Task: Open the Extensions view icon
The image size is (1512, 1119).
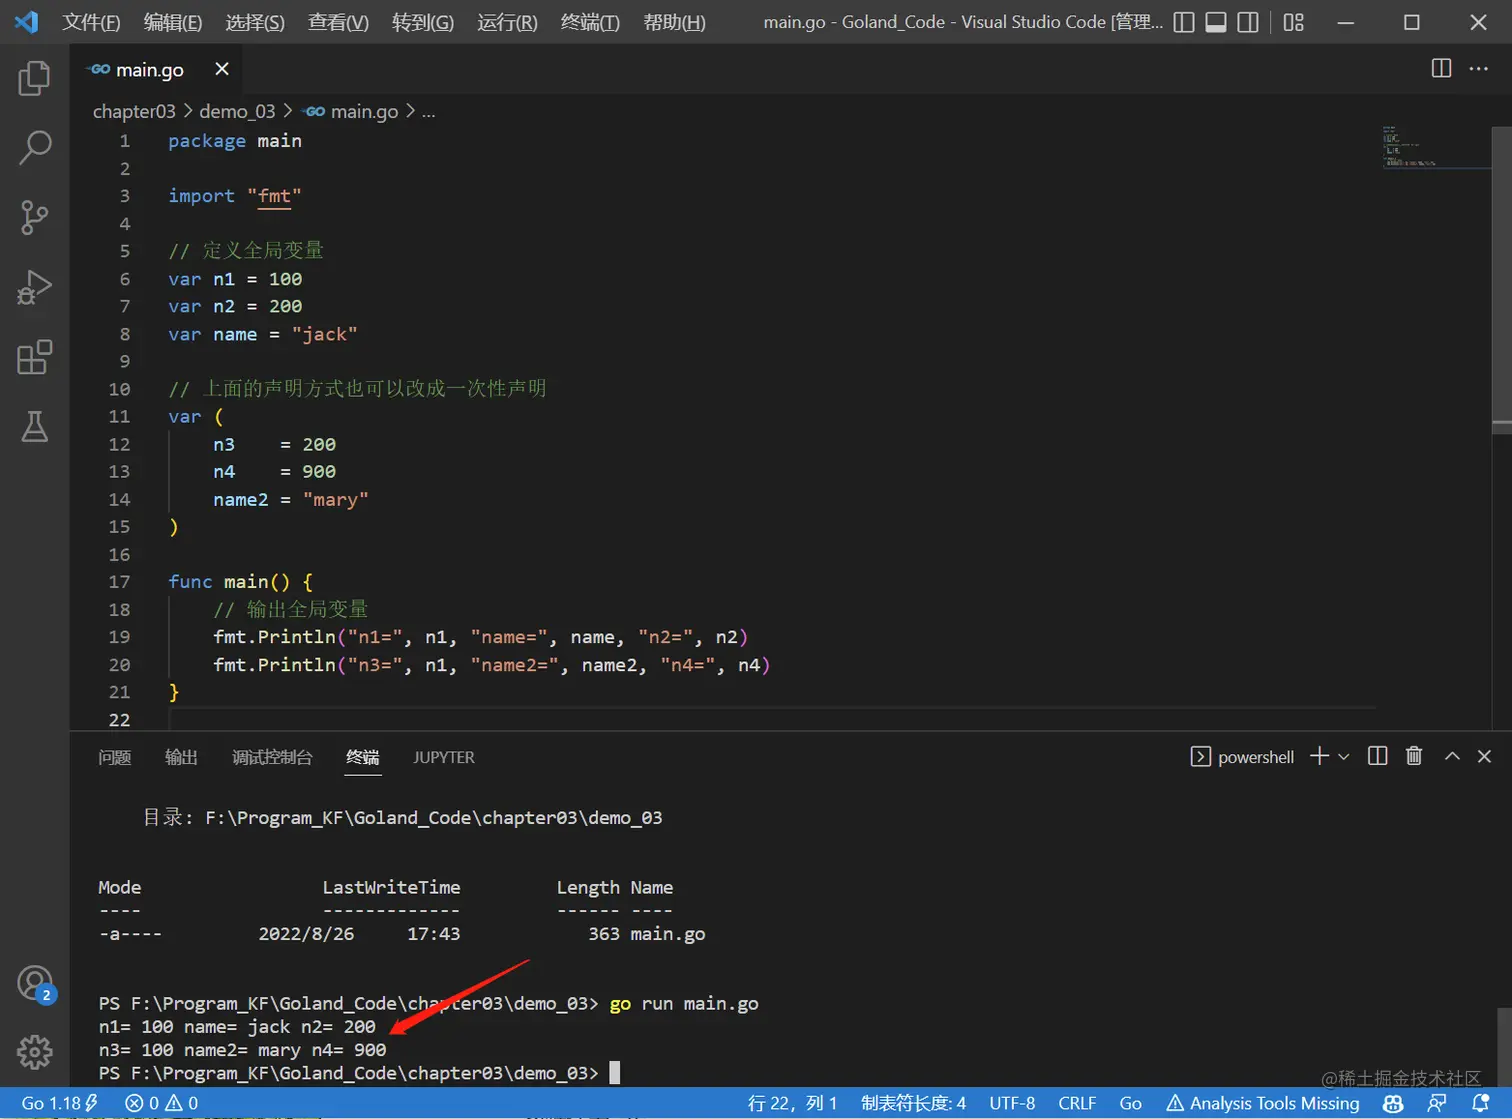Action: [x=34, y=357]
